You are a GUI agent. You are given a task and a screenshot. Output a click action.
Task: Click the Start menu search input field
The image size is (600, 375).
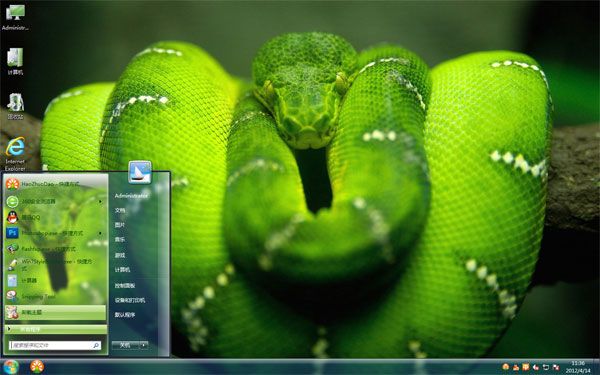pos(55,345)
